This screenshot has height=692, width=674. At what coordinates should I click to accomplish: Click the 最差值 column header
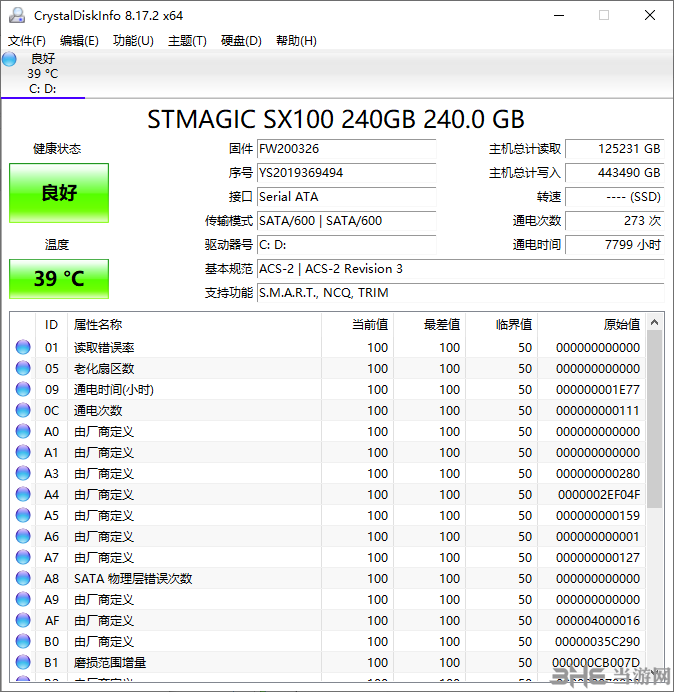429,325
